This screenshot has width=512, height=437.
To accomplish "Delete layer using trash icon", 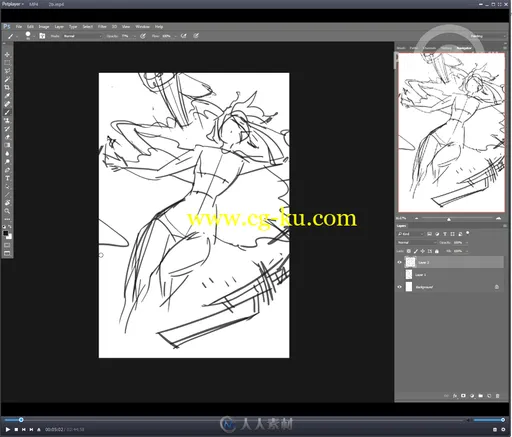I will pos(497,396).
